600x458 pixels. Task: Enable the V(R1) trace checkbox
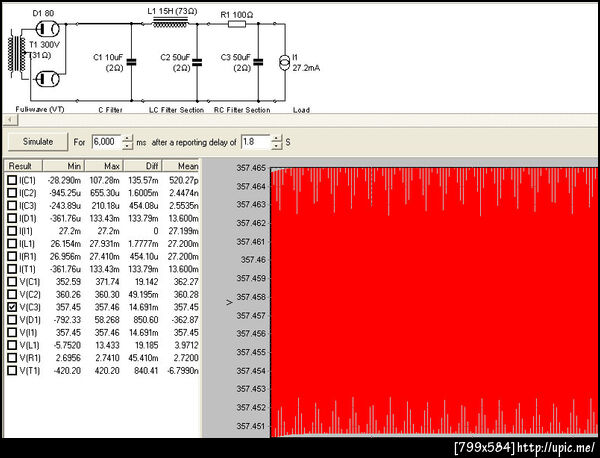(12, 357)
